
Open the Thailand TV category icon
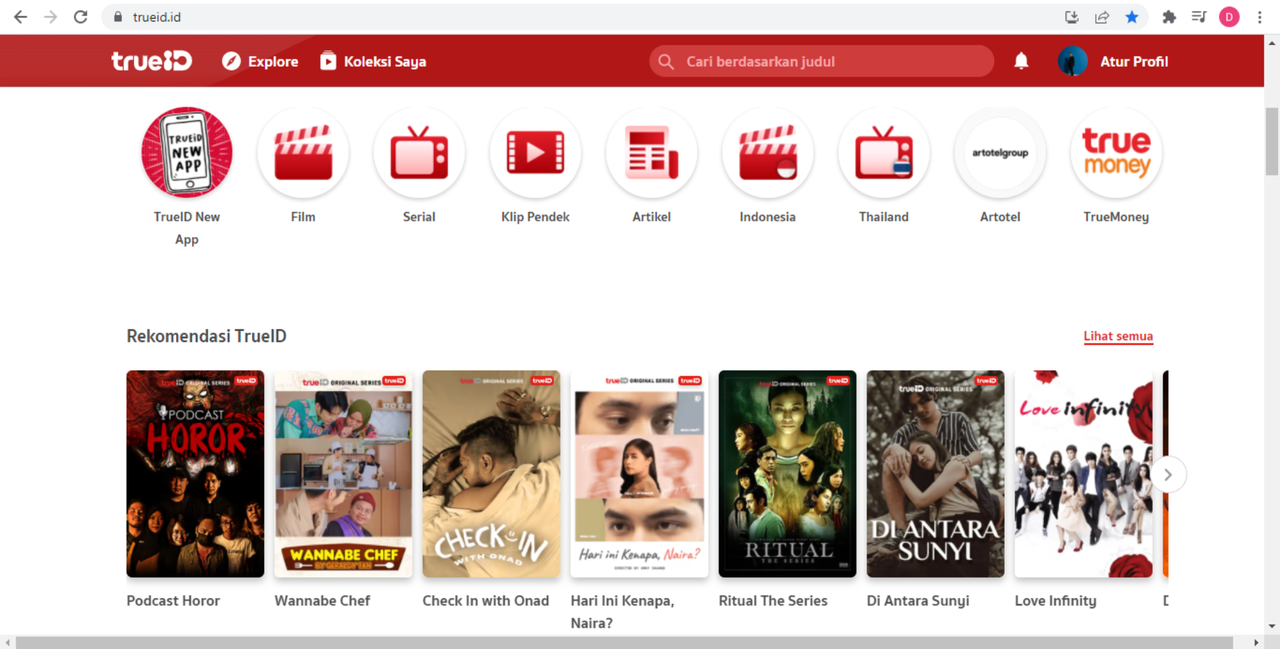tap(884, 153)
